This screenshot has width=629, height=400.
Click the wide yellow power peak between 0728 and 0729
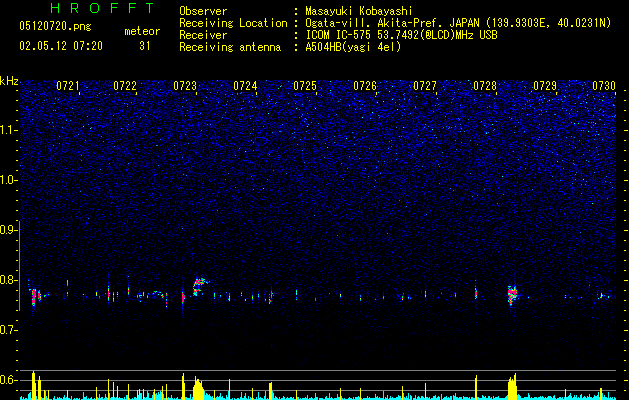[x=512, y=386]
